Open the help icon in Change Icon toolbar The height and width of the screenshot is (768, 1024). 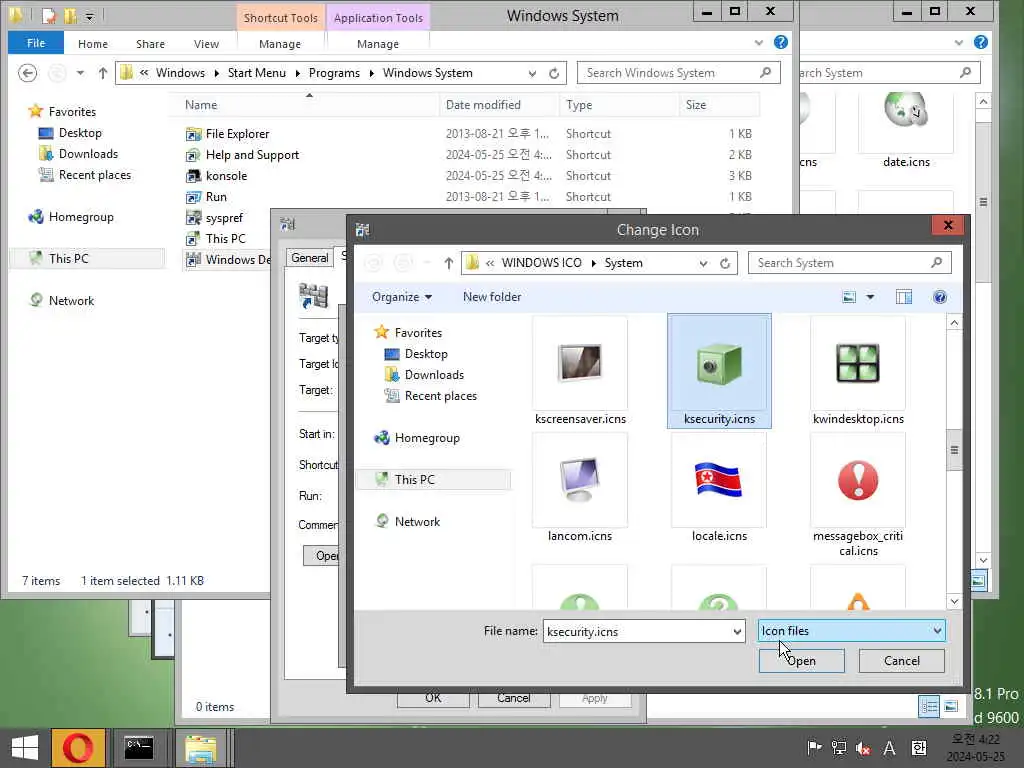tap(940, 297)
